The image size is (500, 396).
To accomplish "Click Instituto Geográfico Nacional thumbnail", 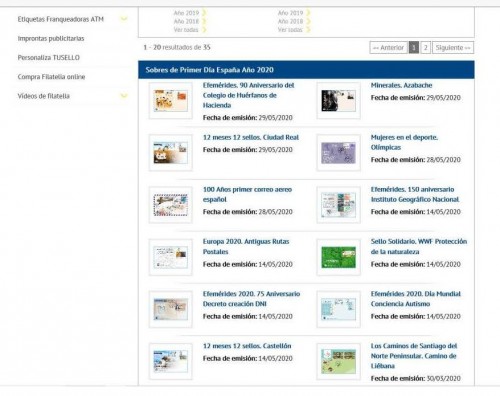I will (x=339, y=205).
